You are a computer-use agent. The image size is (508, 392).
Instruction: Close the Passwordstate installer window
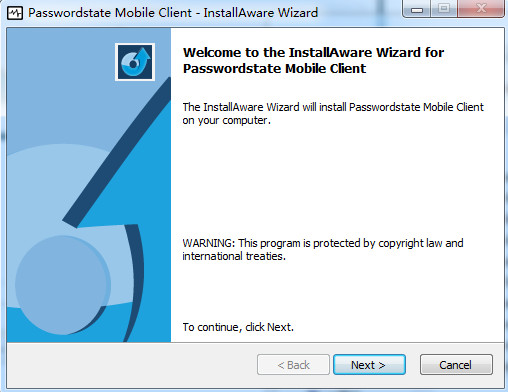point(481,9)
